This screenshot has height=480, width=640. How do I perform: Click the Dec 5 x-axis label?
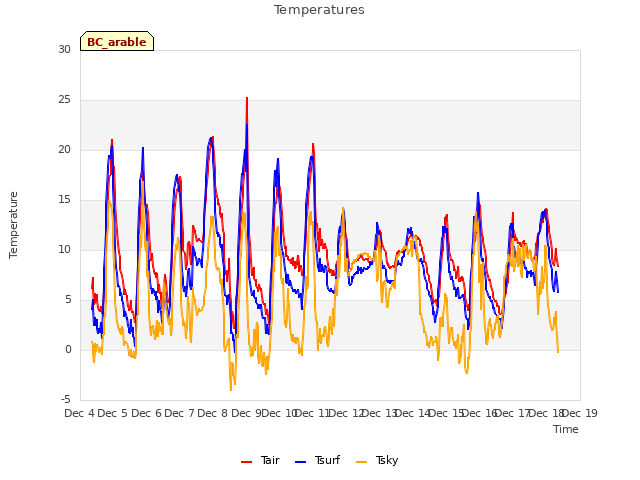click(x=113, y=413)
